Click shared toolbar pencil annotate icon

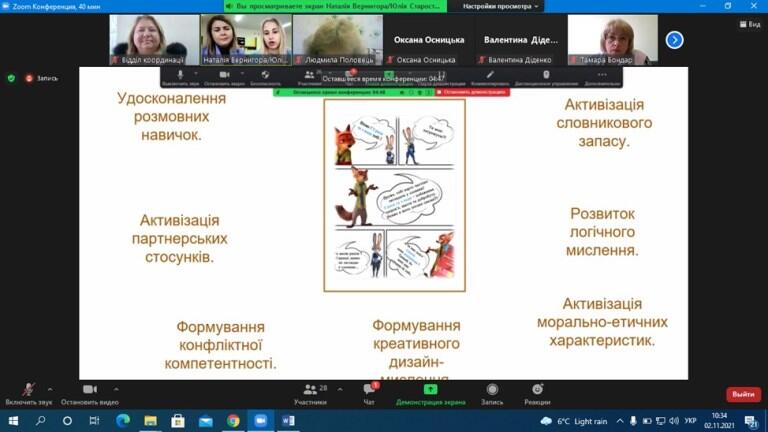[x=490, y=75]
